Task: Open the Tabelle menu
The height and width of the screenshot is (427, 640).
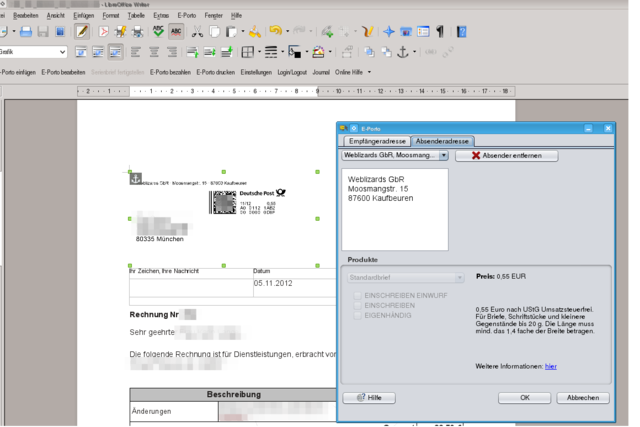Action: coord(136,16)
